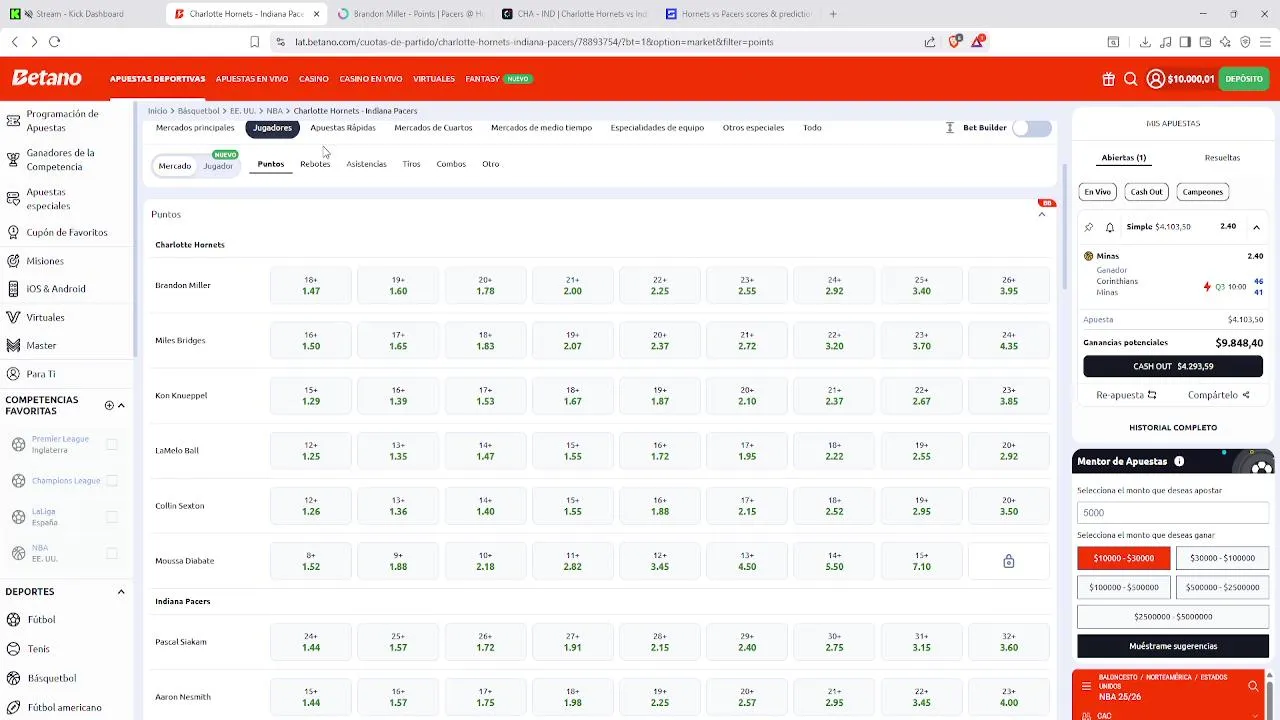Collapse the Simple bet details chevron
This screenshot has width=1280, height=720.
tap(1256, 227)
